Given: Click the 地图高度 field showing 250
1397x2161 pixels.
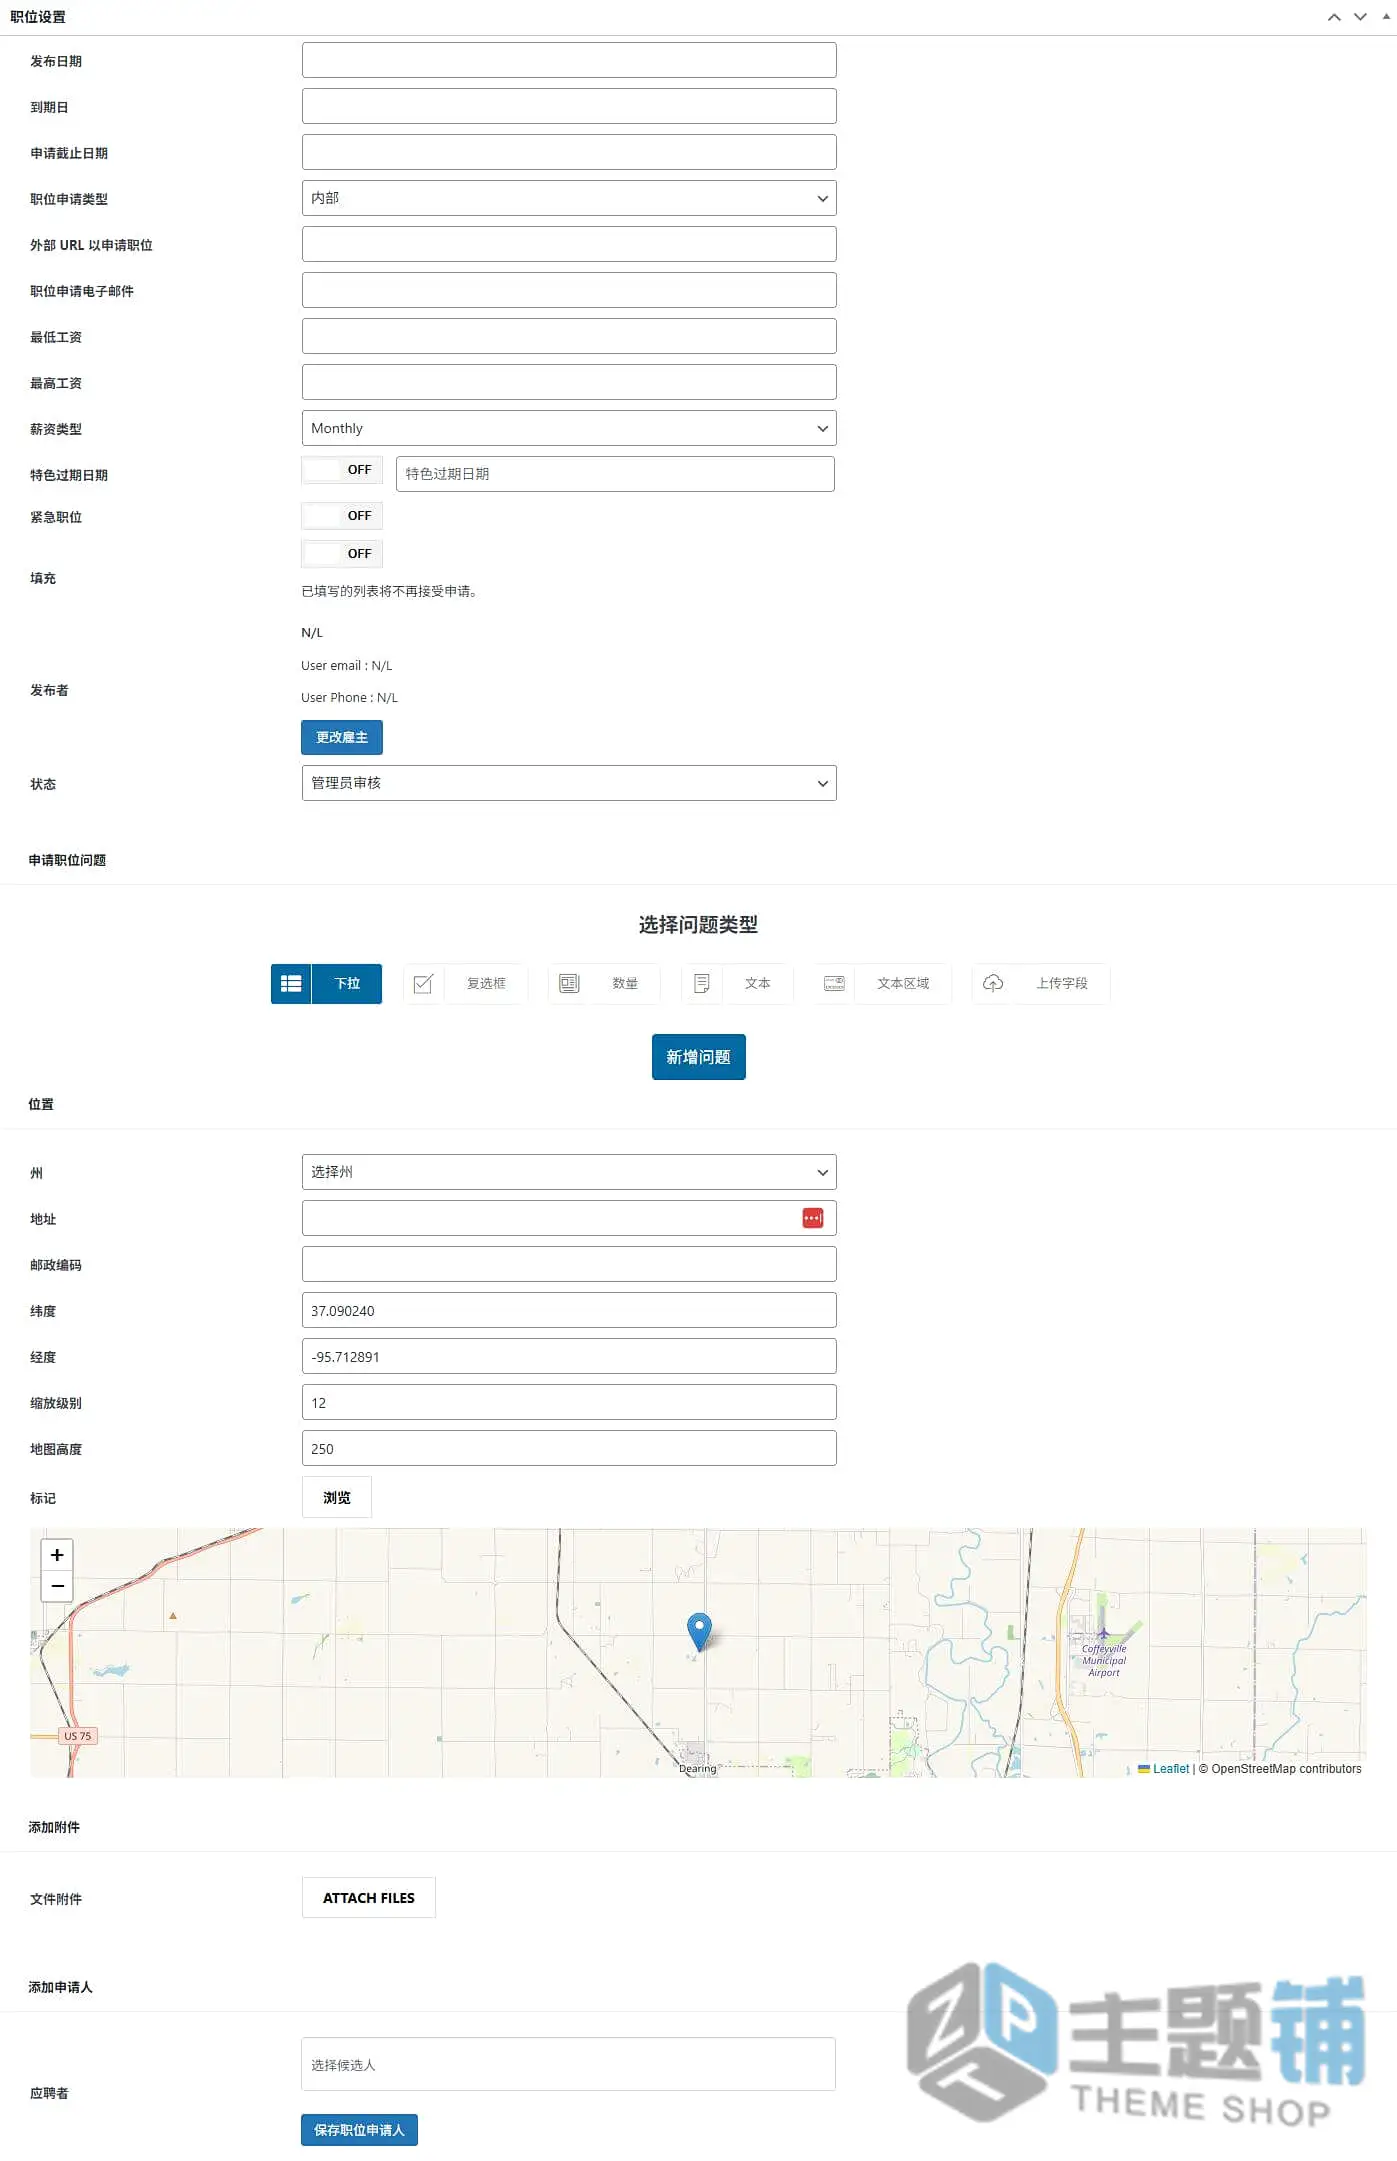Looking at the screenshot, I should pos(569,1448).
